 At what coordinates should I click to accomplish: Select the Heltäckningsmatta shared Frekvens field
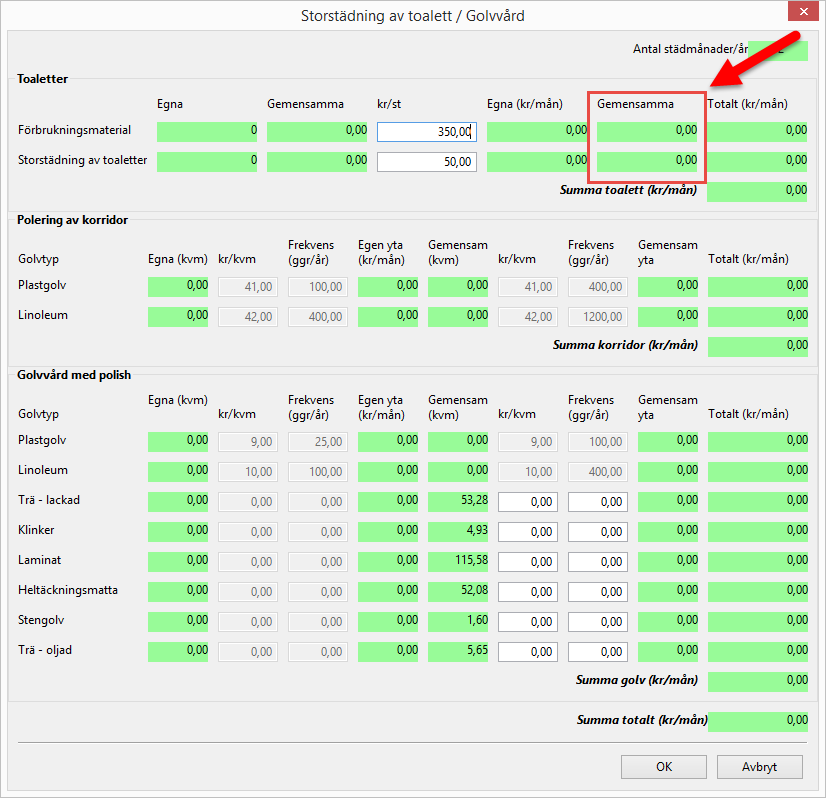pos(597,591)
